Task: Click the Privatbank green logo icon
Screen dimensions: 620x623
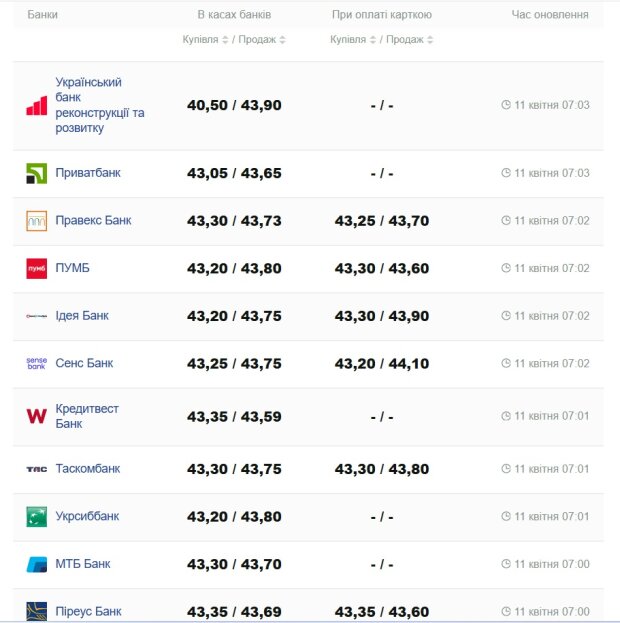Action: coord(36,173)
